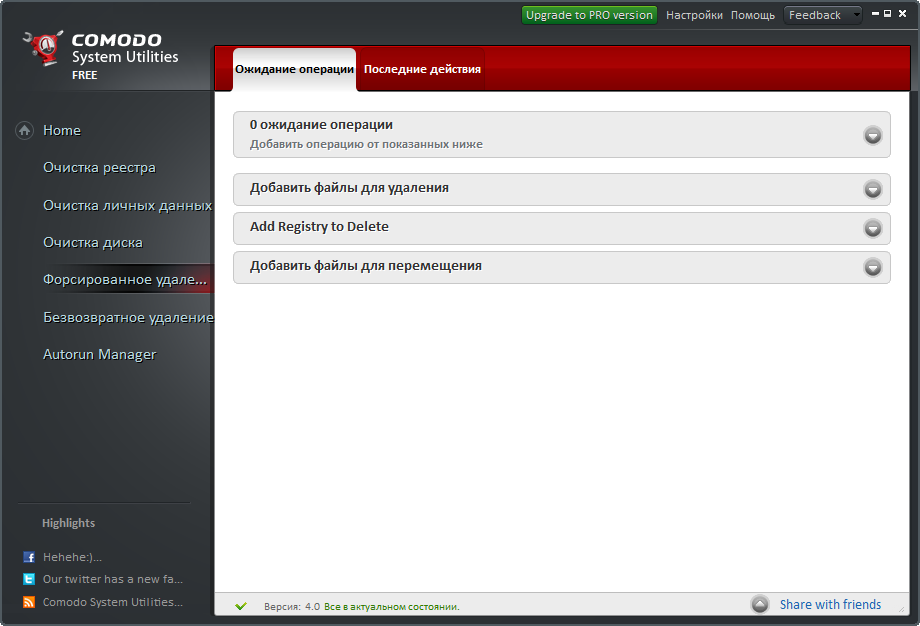Image resolution: width=920 pixels, height=626 pixels.
Task: Open the Twitter highlight icon
Action: [29, 579]
